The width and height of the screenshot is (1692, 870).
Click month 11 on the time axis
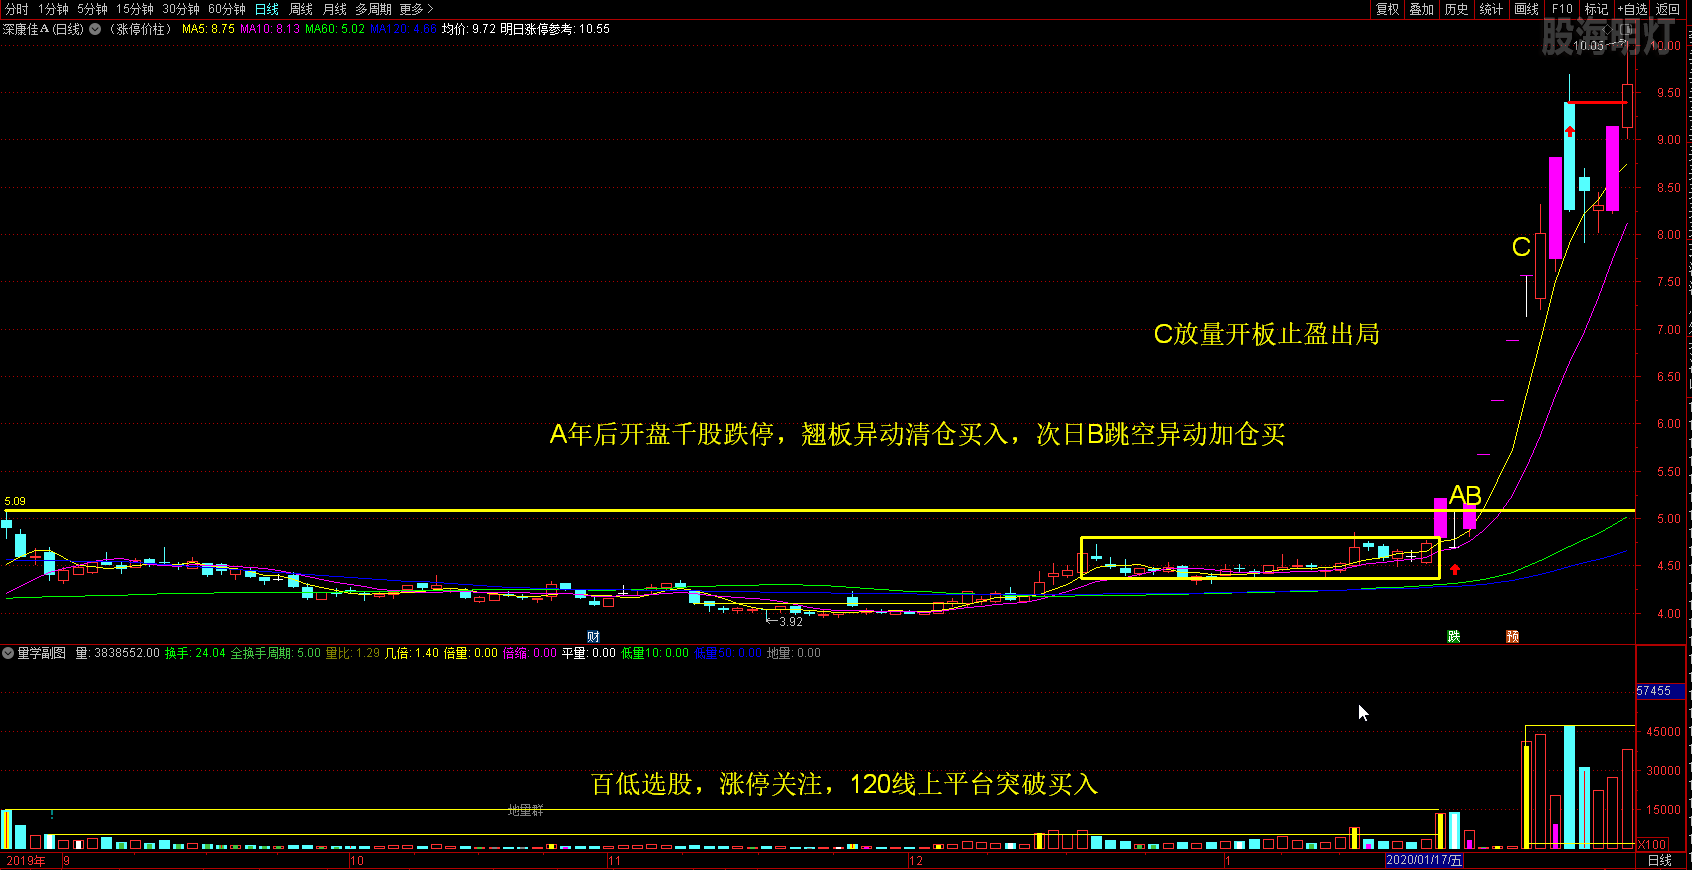[614, 860]
